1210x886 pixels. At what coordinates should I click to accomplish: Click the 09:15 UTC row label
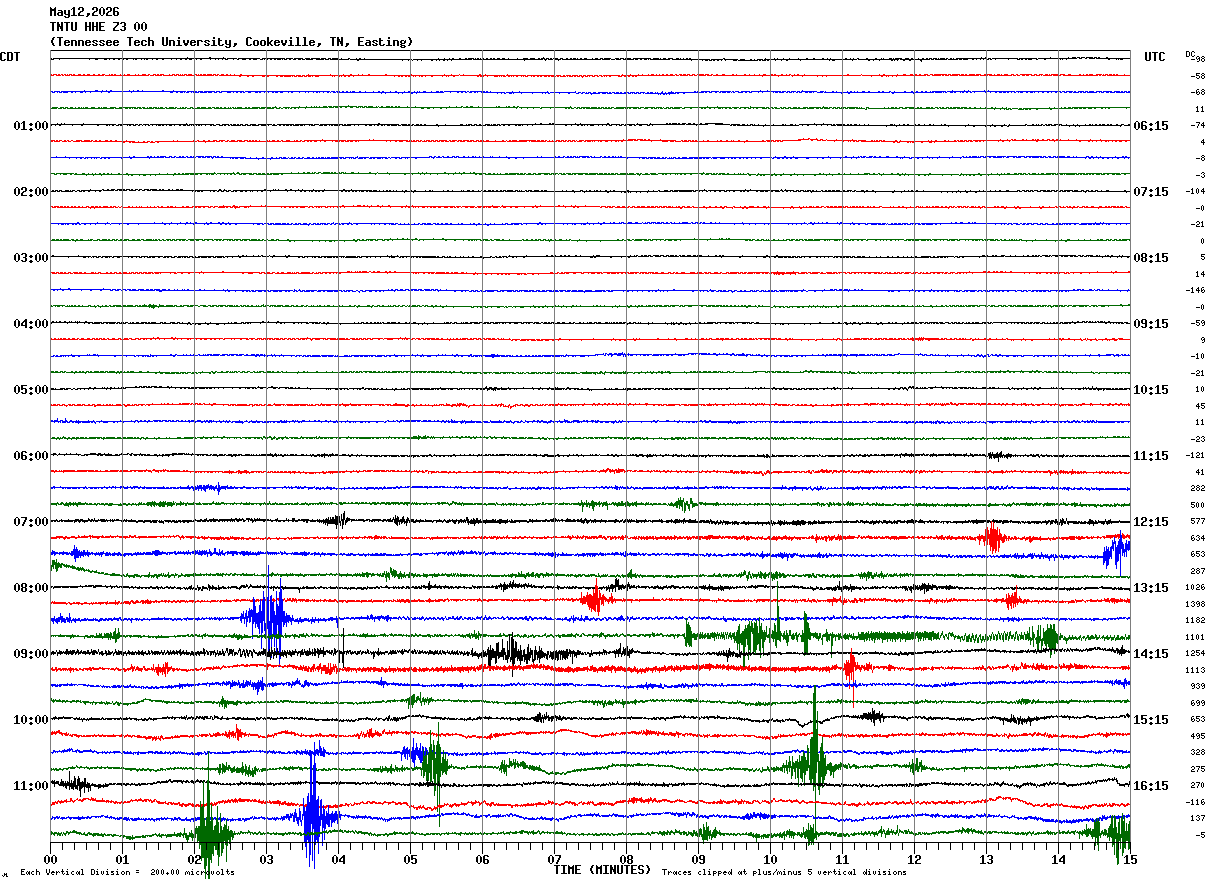click(1150, 324)
